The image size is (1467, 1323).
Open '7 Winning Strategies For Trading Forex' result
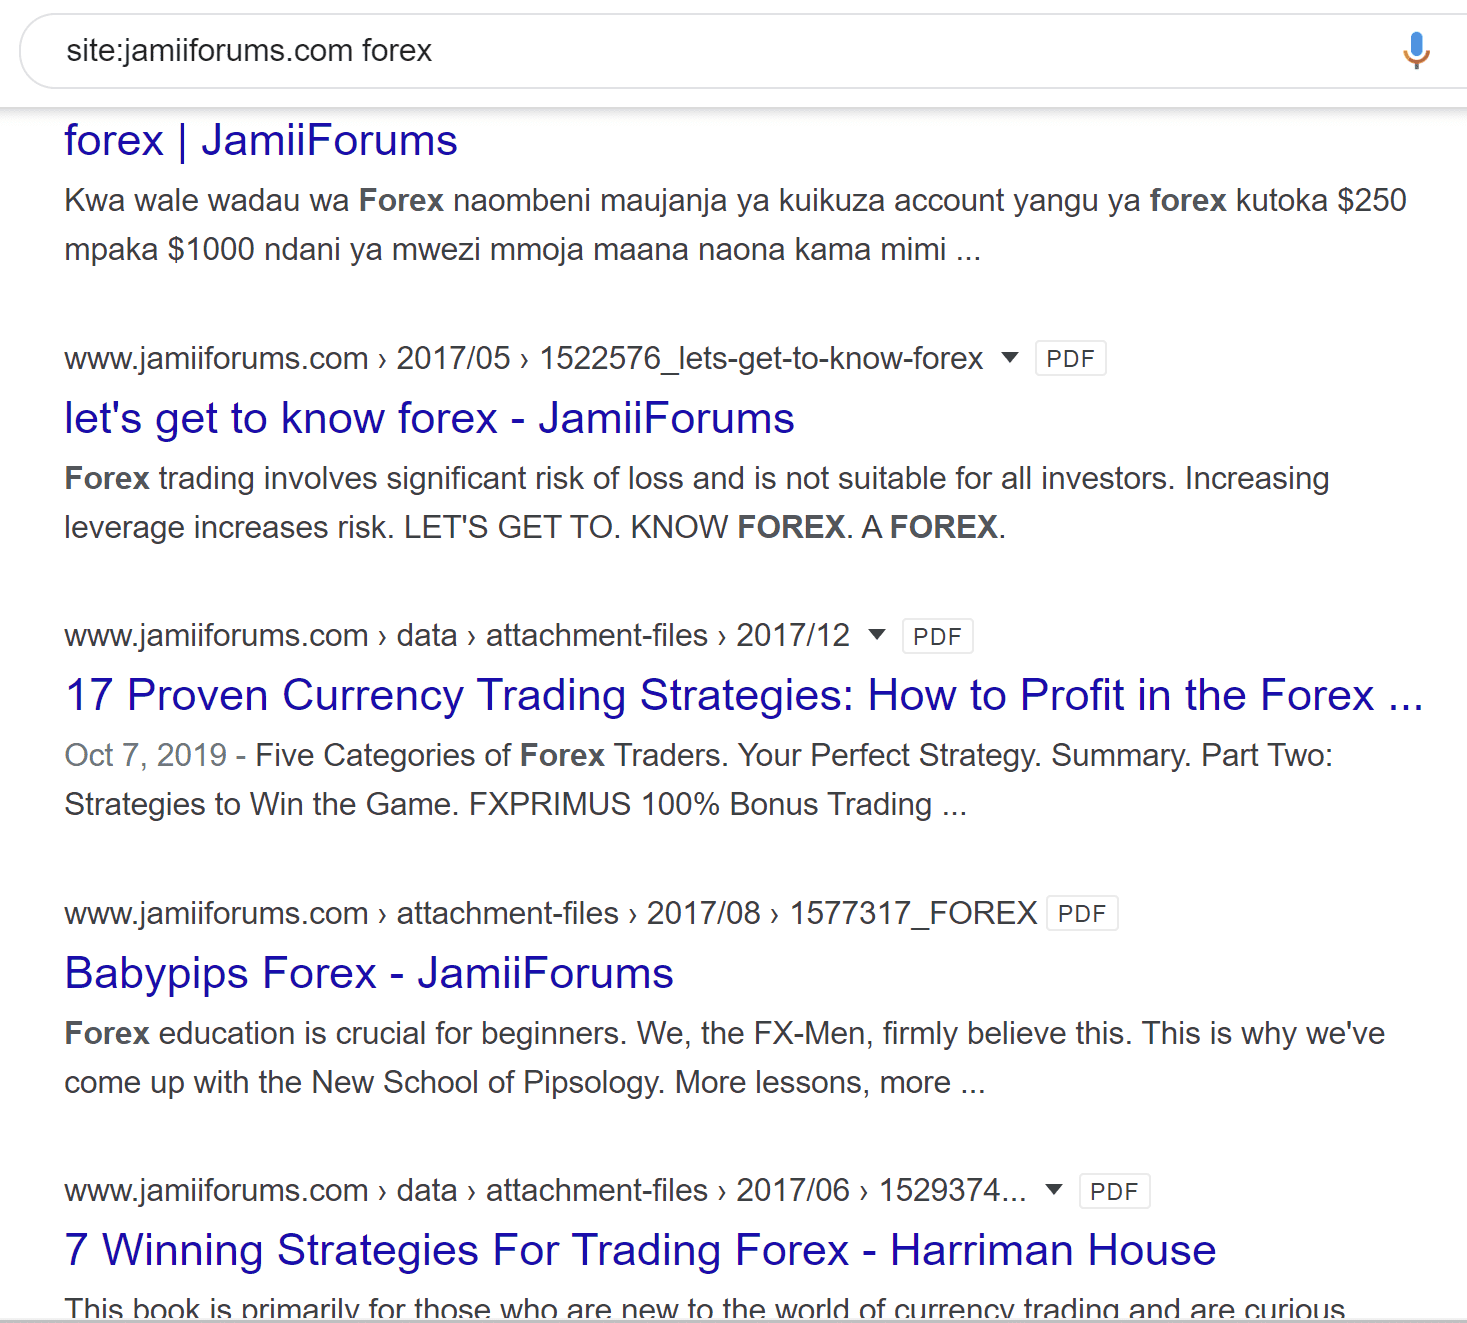(640, 1250)
